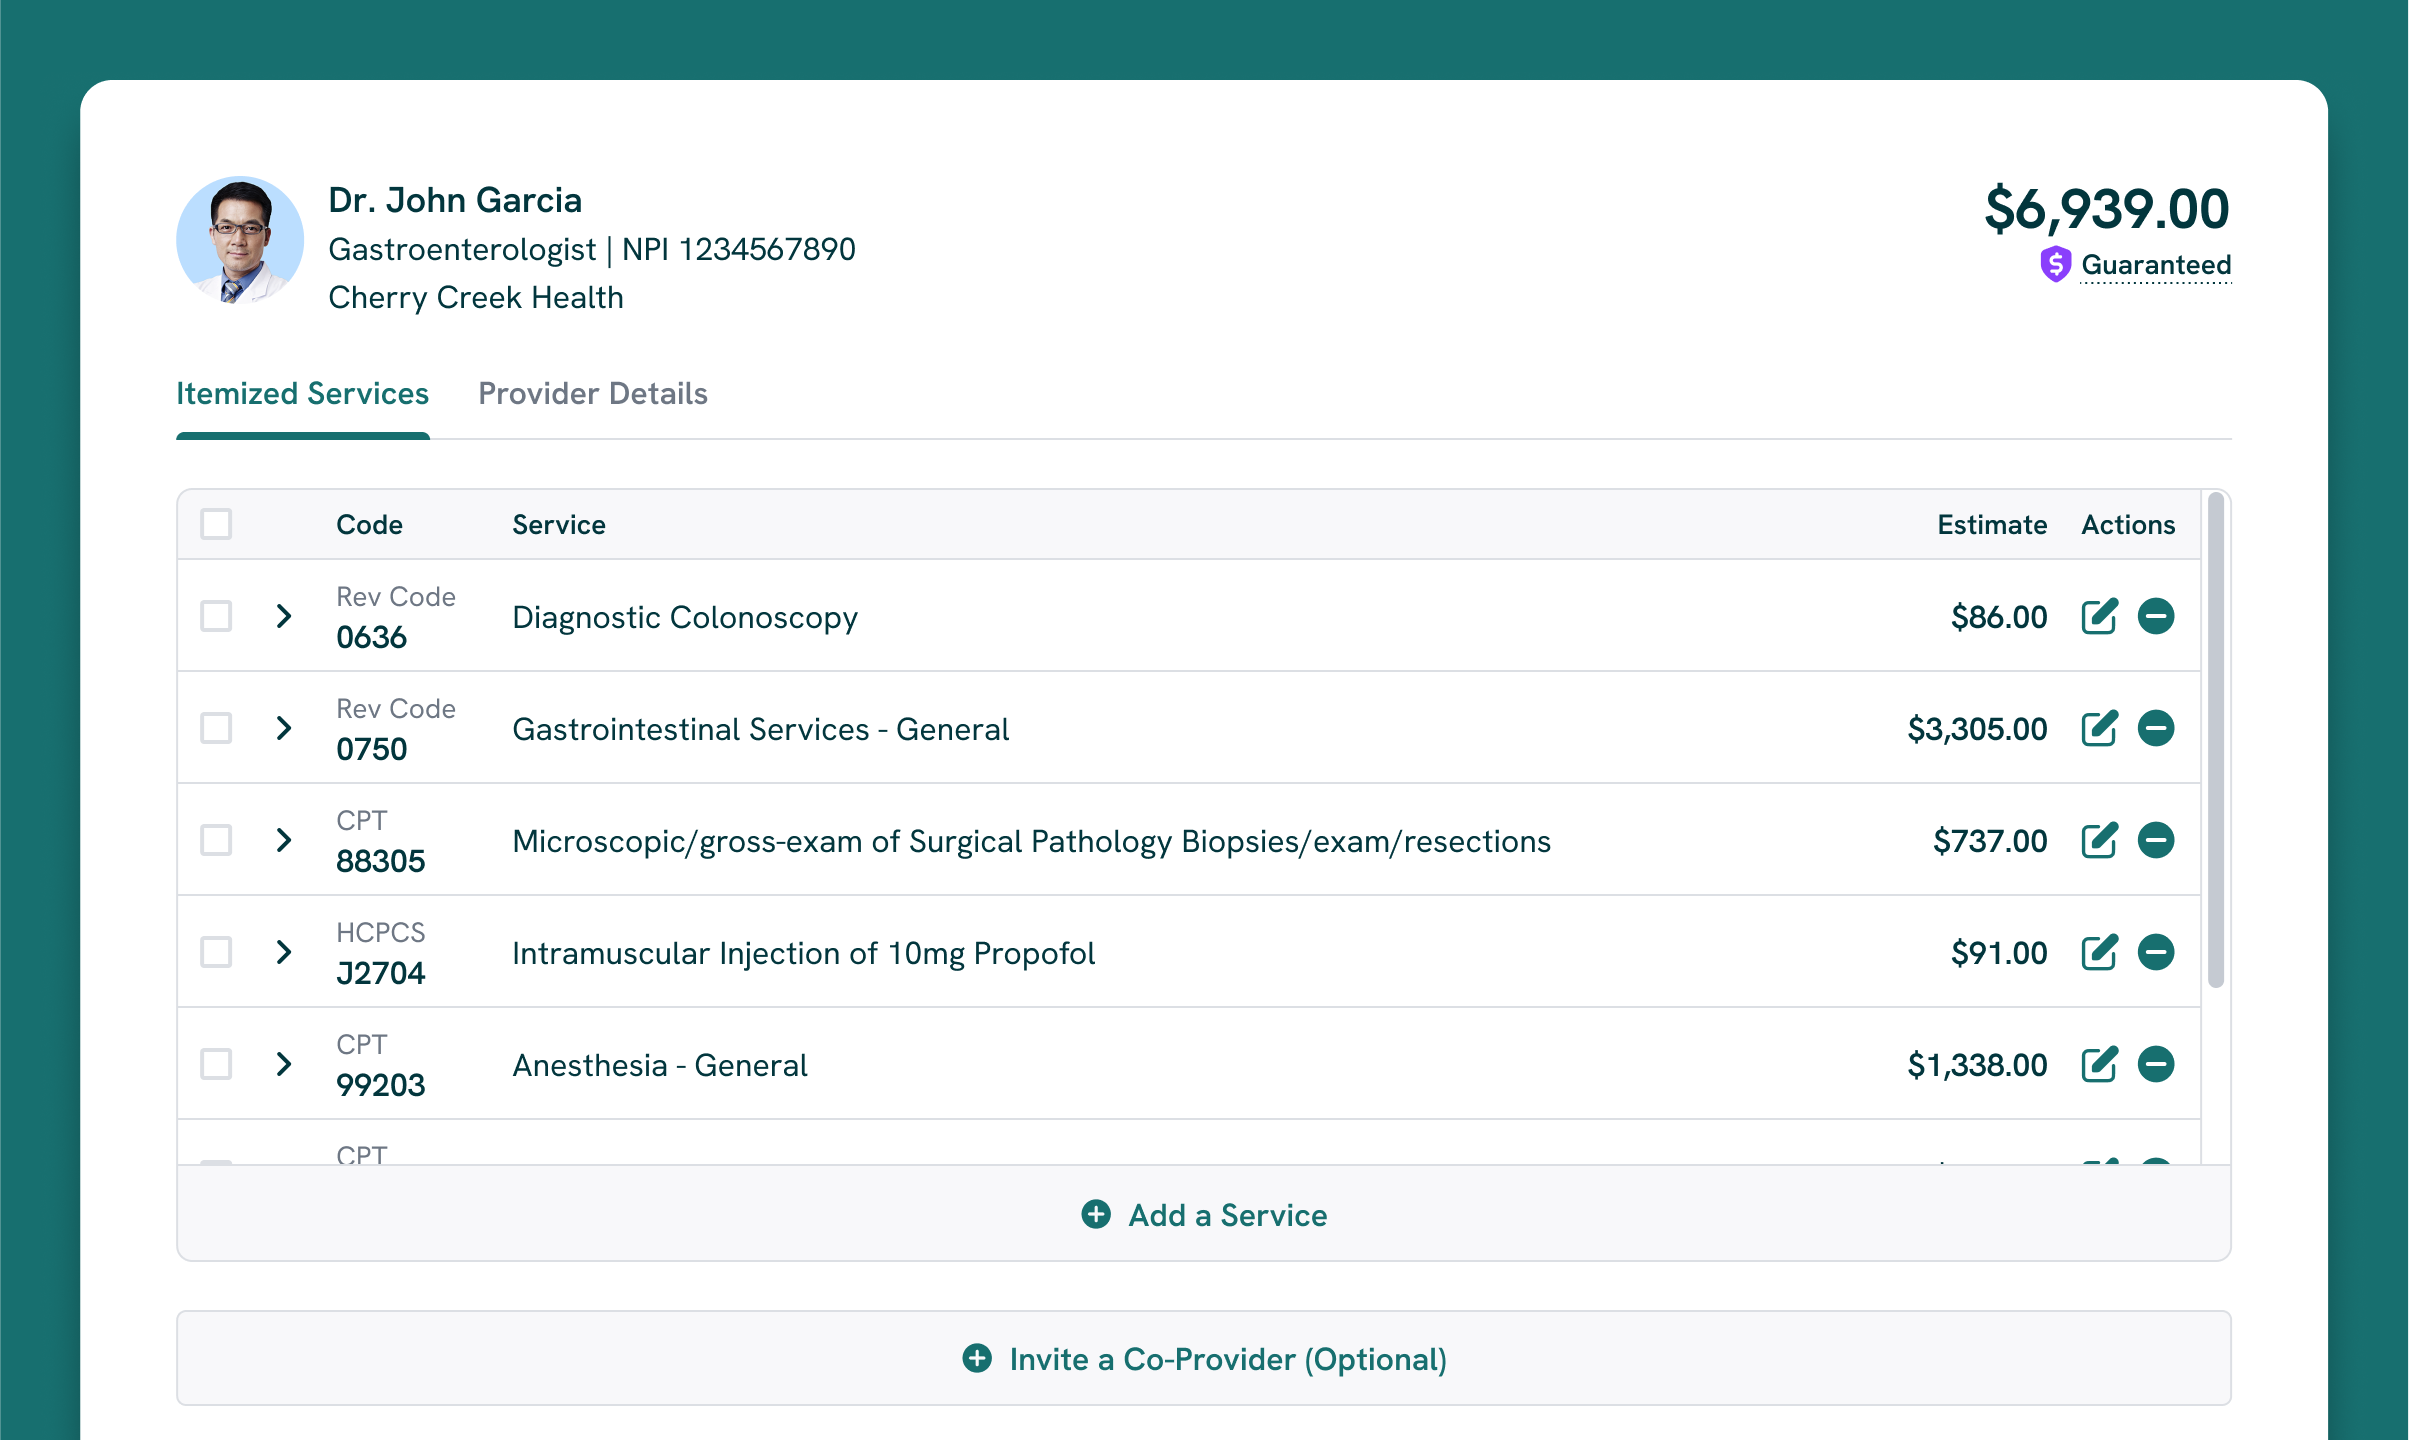Edit the CPT 88305 pathology service

(x=2099, y=840)
